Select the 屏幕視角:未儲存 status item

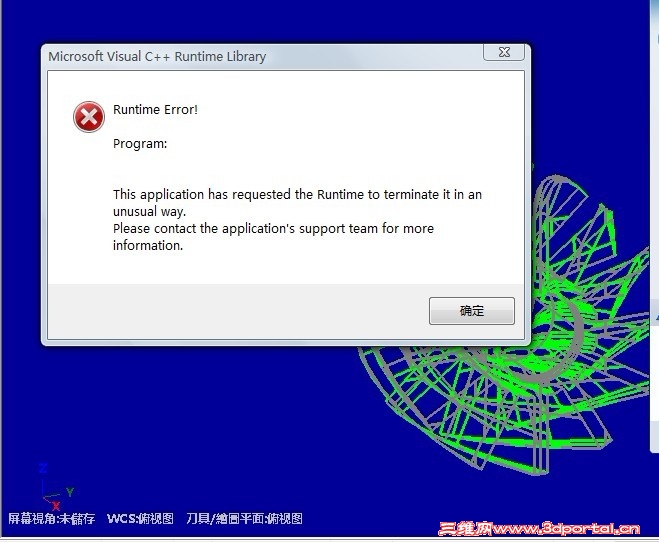click(x=51, y=518)
